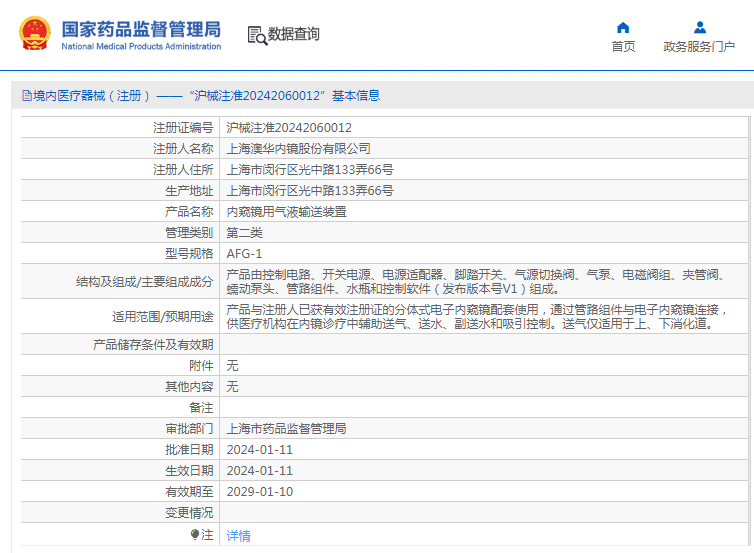Image resolution: width=754 pixels, height=553 pixels.
Task: Select 上海澳华内镜股份有限公司 cell
Action: point(299,149)
